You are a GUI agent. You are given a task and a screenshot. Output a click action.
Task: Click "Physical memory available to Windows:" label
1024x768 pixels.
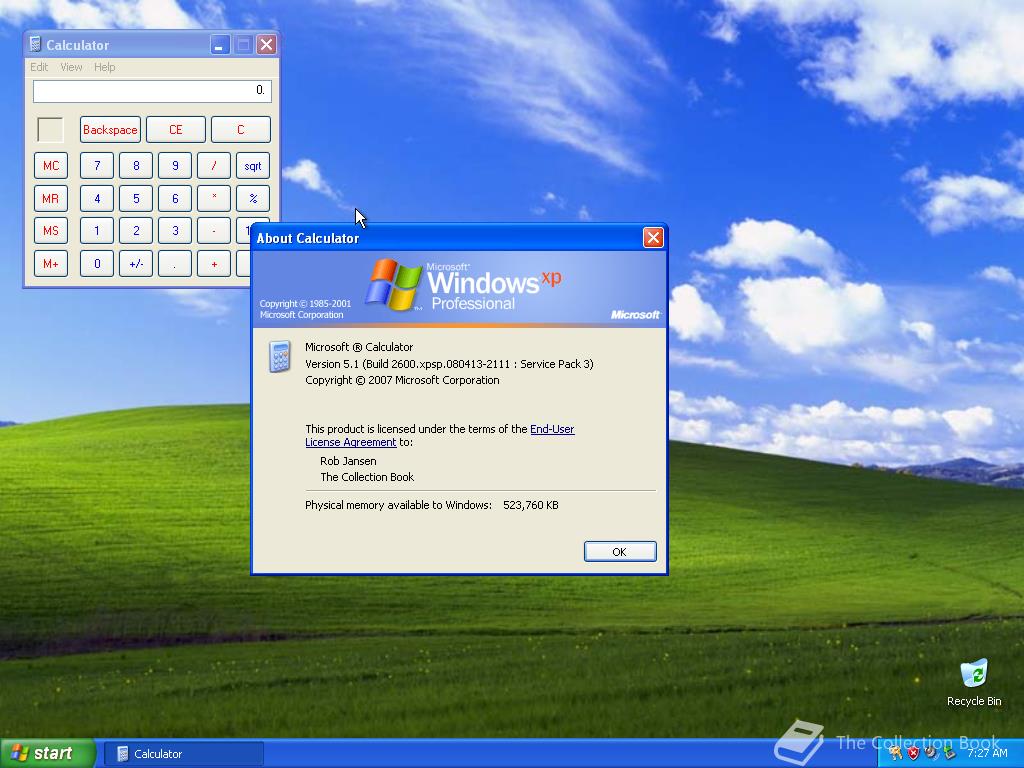point(398,505)
